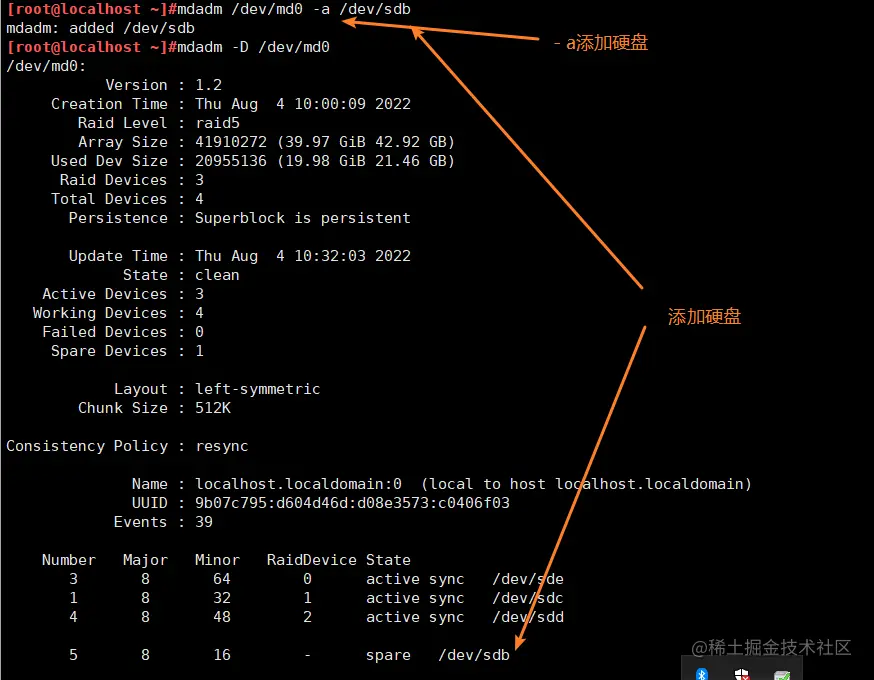Click the 'Number' column header
This screenshot has height=680, width=874.
69,560
